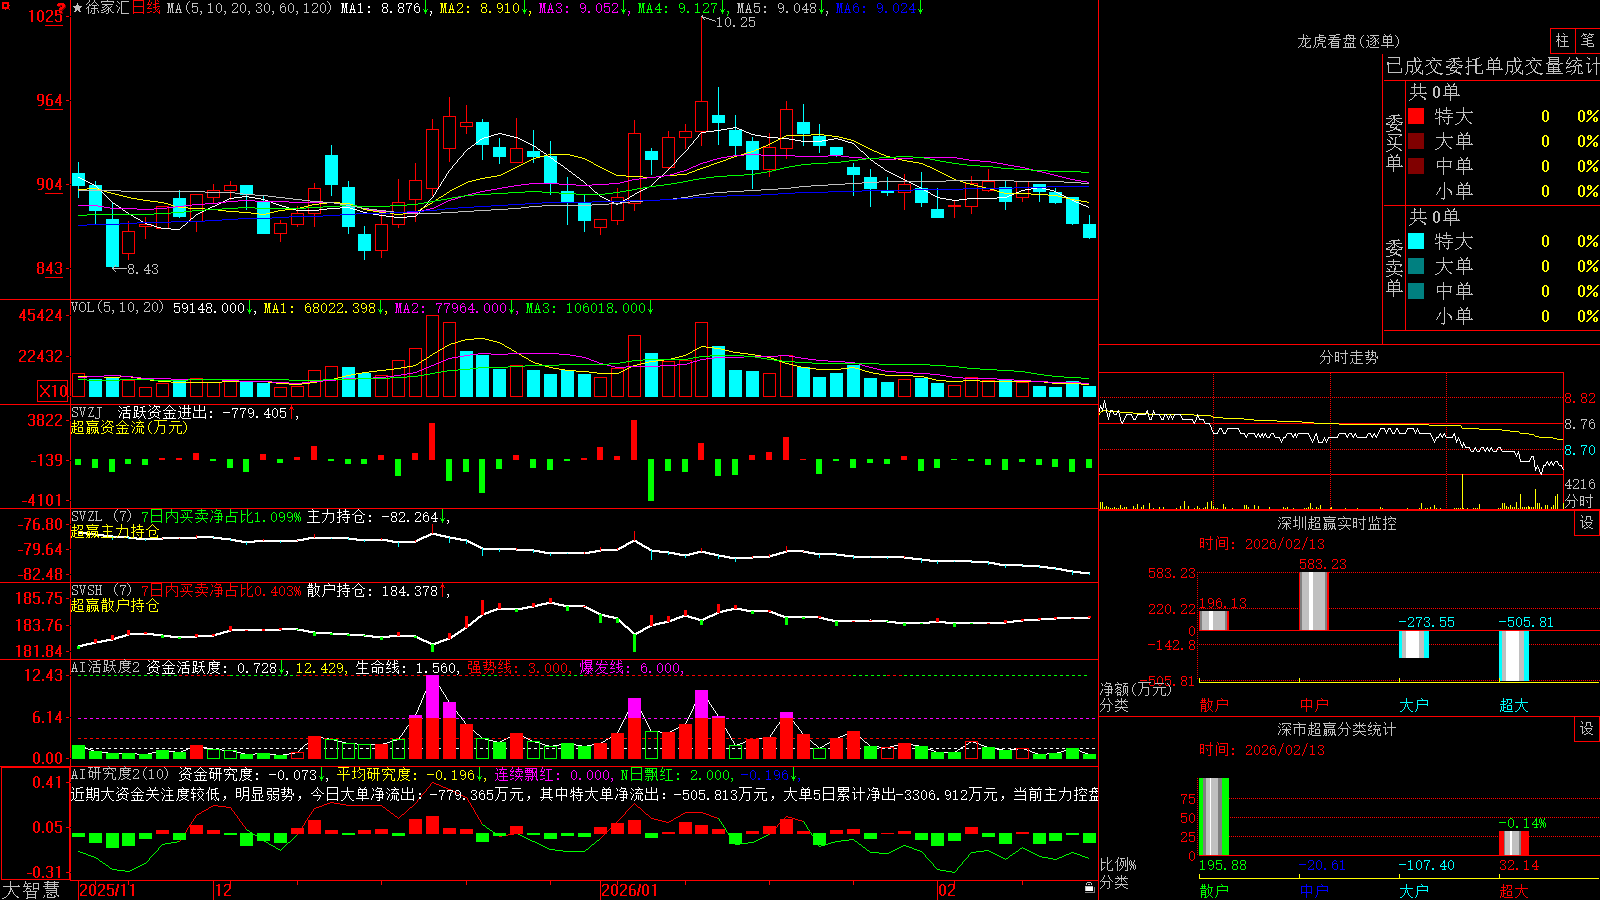Click the 分时走势 panel title
Image resolution: width=1600 pixels, height=900 pixels.
(x=1349, y=357)
